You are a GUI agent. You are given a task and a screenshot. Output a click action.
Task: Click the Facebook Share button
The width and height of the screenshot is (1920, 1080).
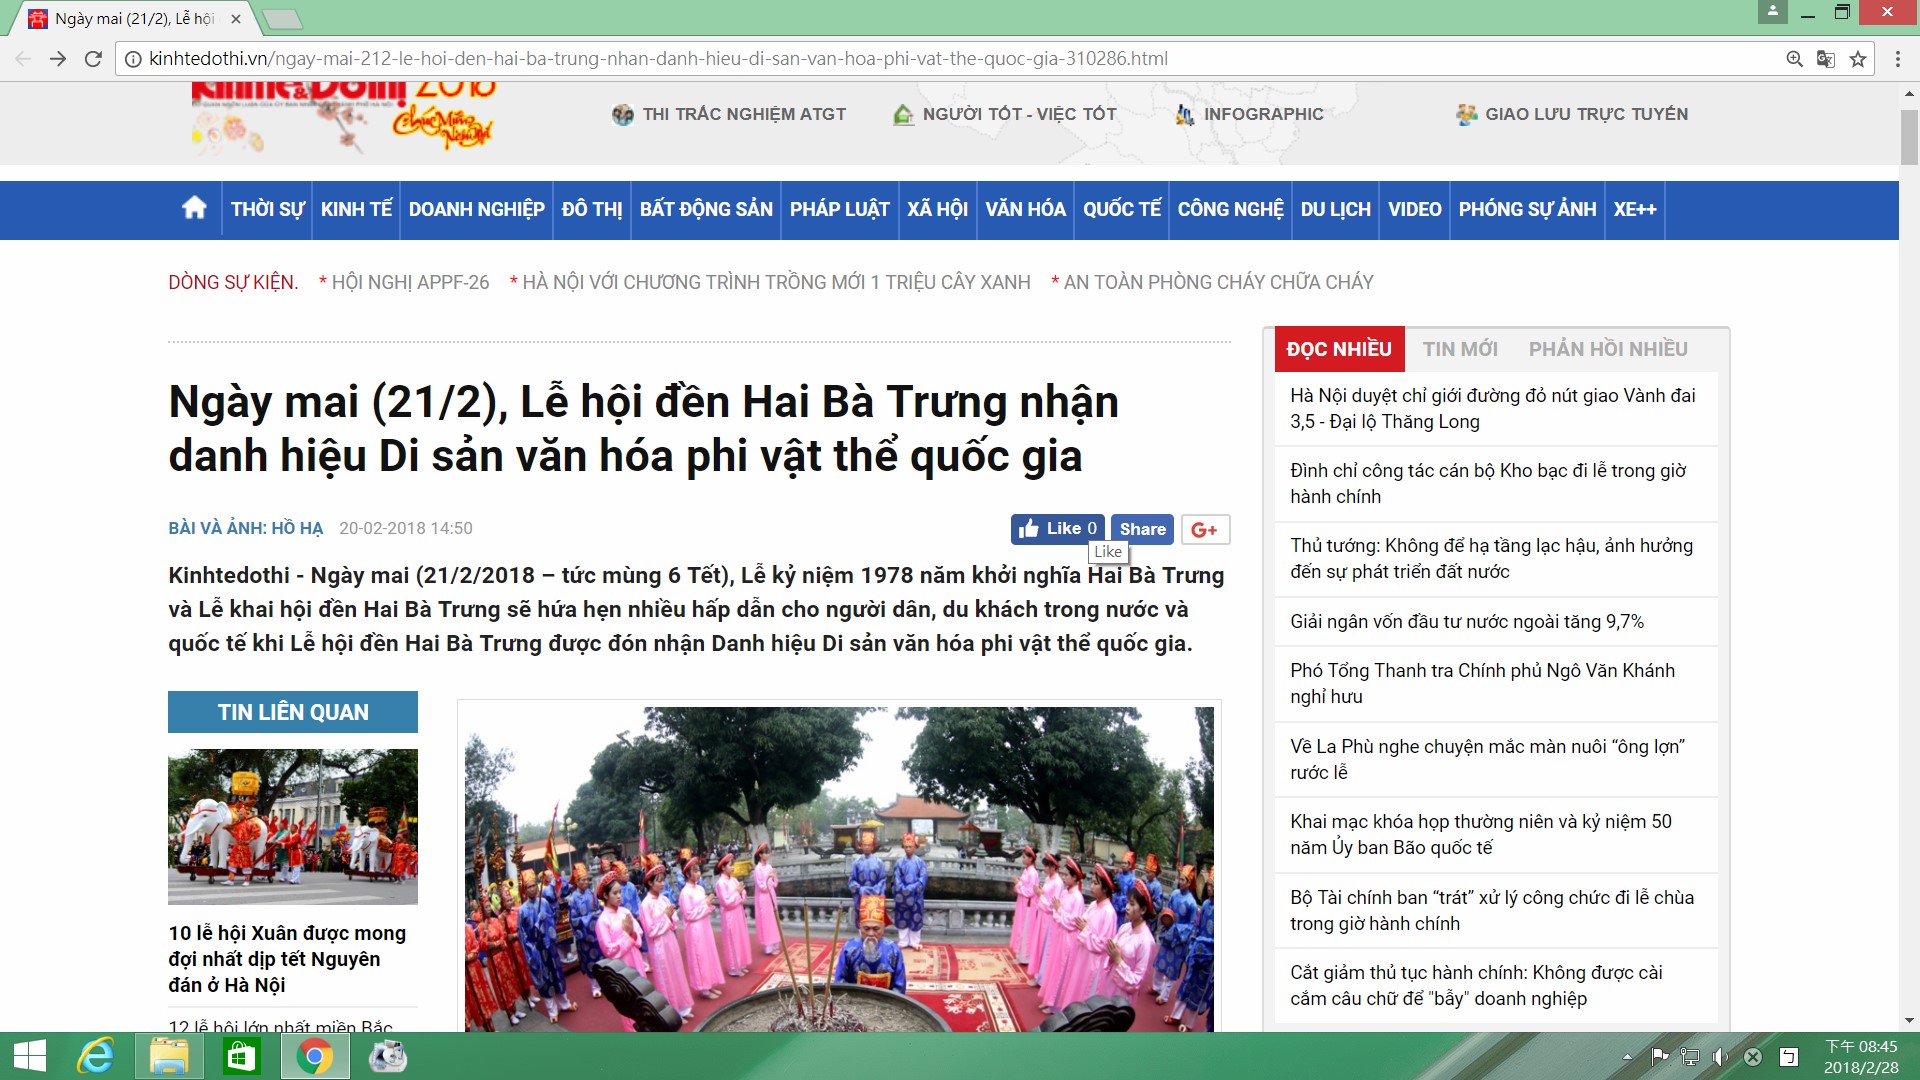coord(1142,529)
